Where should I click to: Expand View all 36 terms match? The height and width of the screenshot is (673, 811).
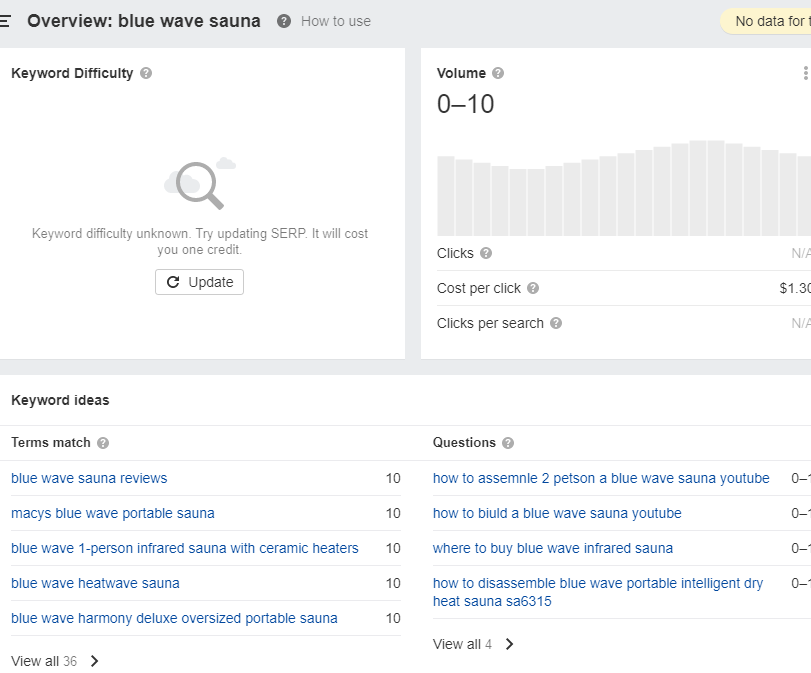[x=56, y=661]
